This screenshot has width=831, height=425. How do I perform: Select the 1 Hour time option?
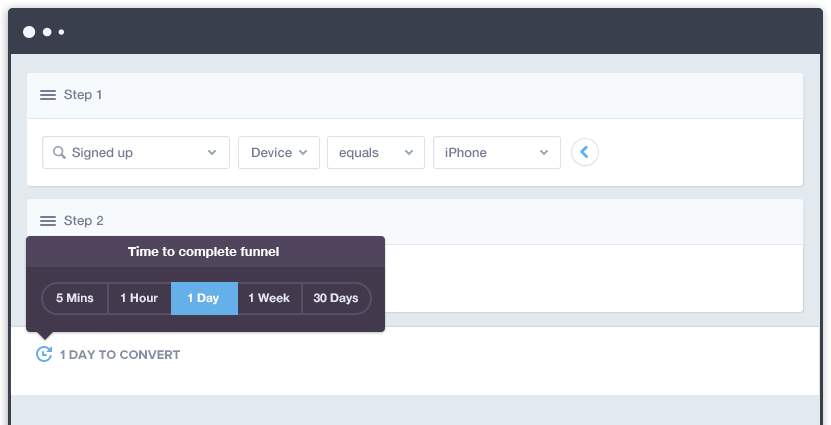tap(139, 298)
